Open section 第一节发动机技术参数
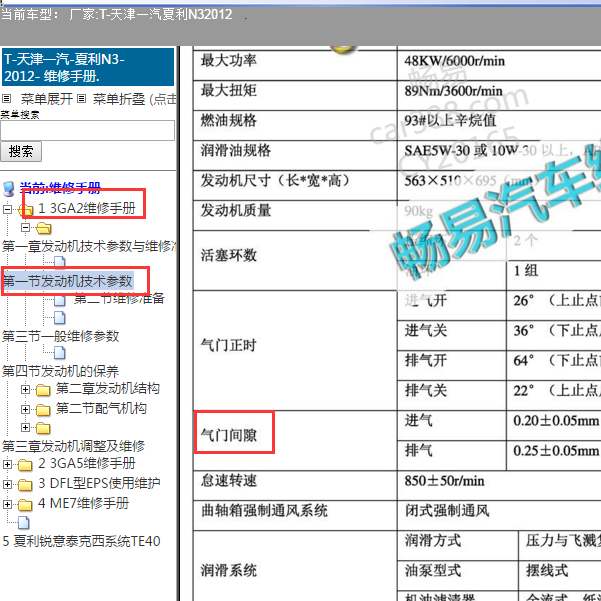601x601 pixels. click(68, 281)
